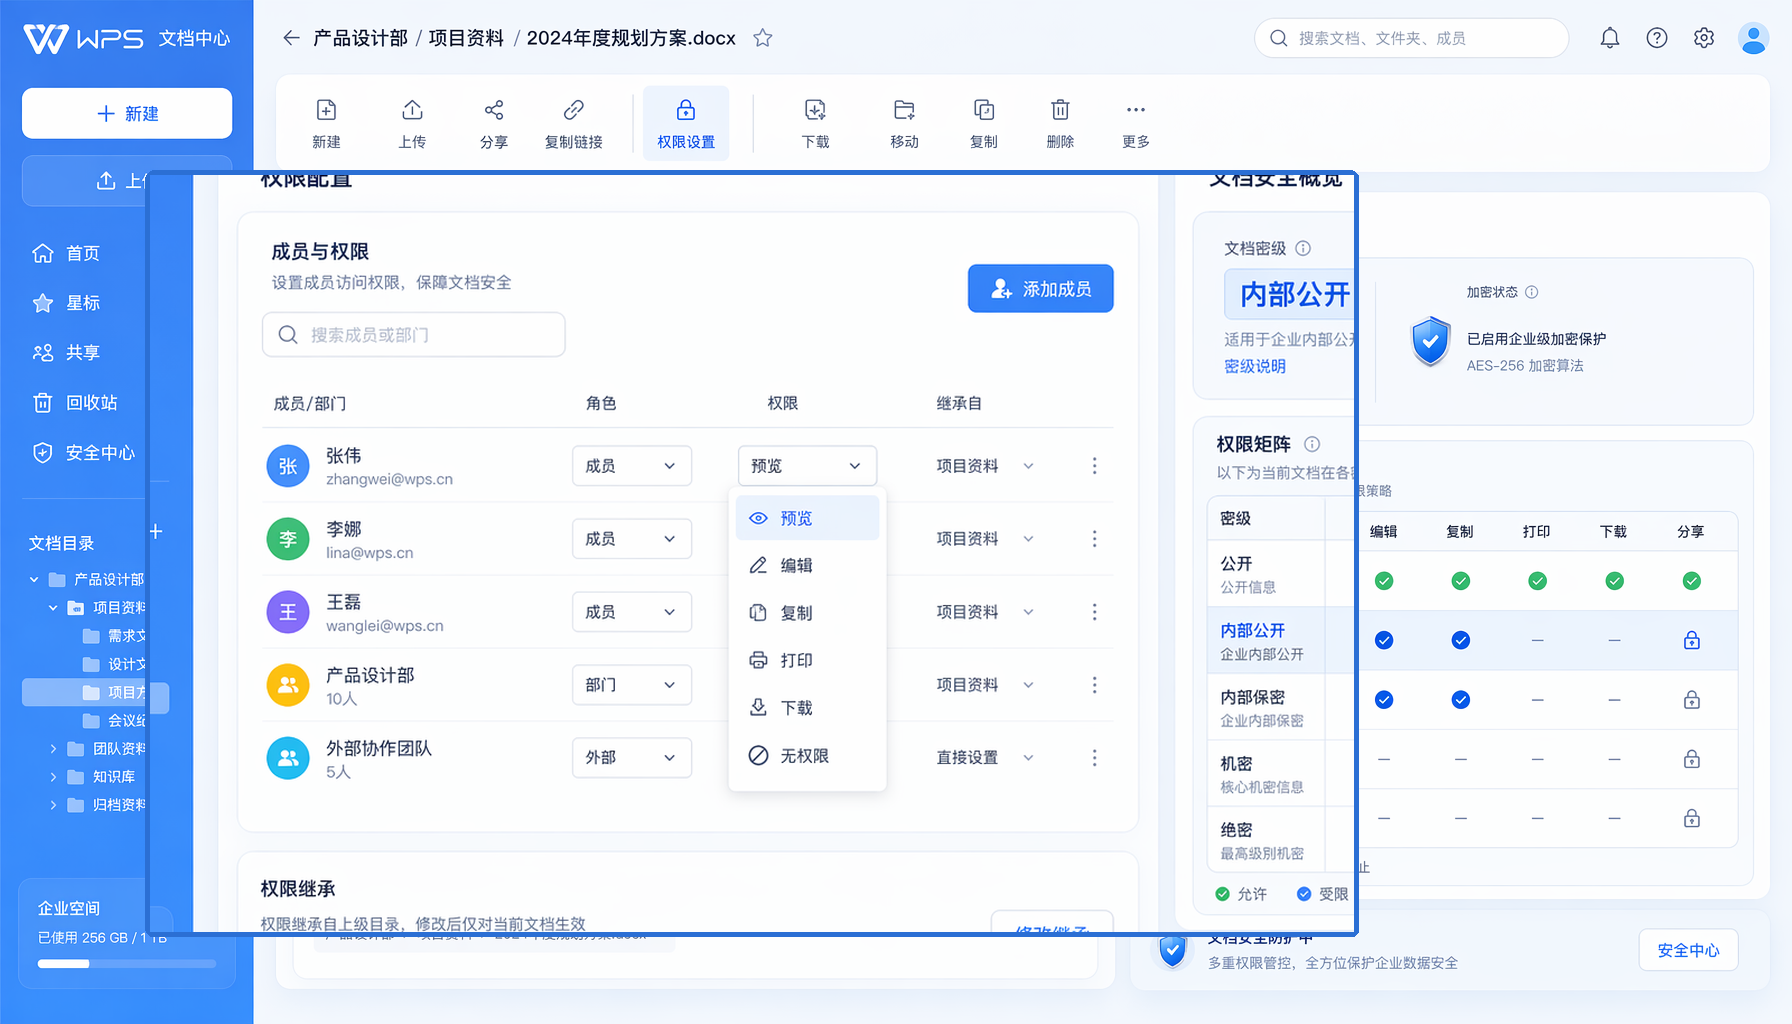Click the 复制 copy toolbar icon
This screenshot has width=1792, height=1024.
(984, 110)
